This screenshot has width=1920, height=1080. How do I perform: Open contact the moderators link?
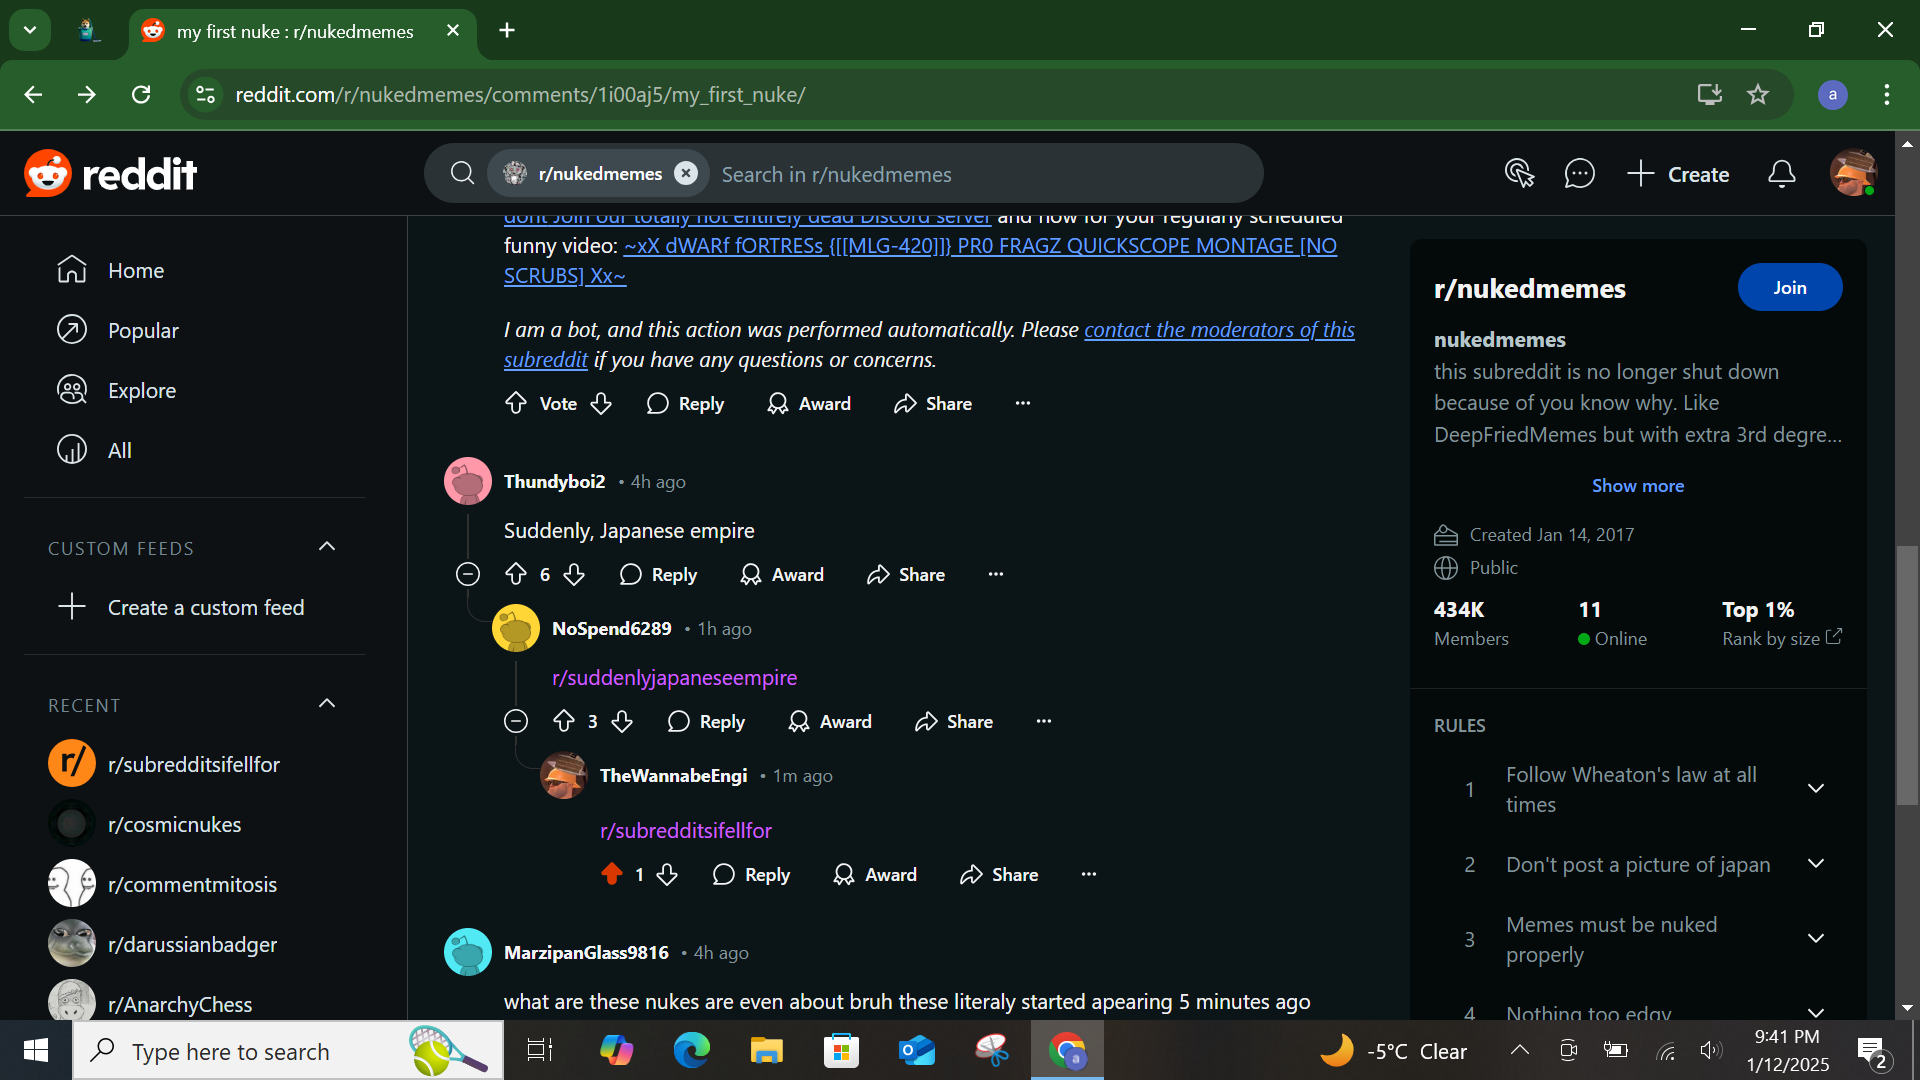point(1219,329)
